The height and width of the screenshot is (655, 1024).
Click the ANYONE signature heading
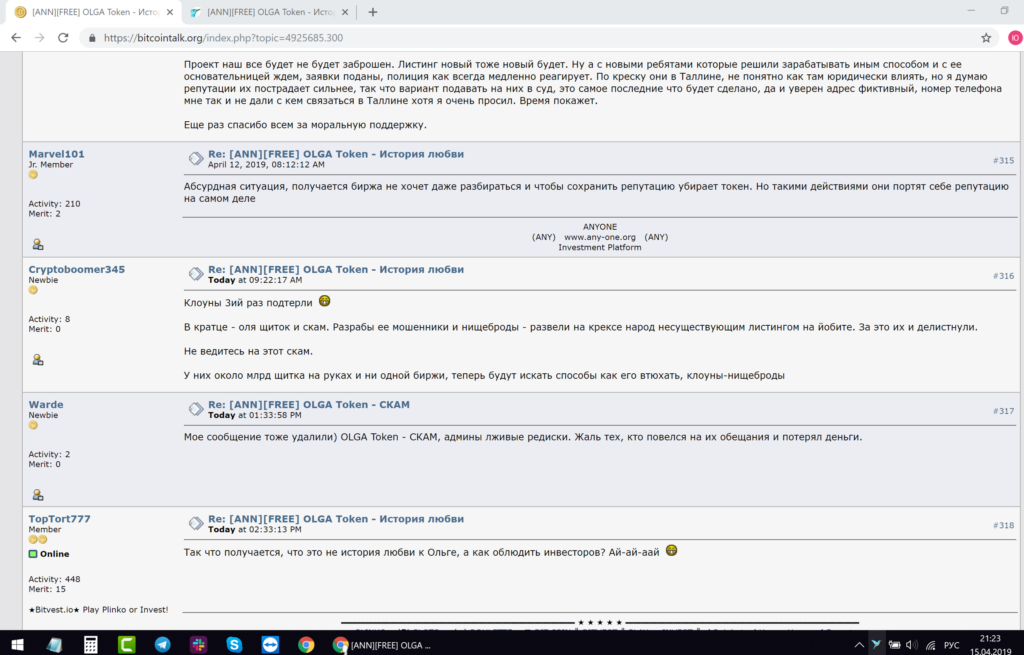(x=600, y=227)
